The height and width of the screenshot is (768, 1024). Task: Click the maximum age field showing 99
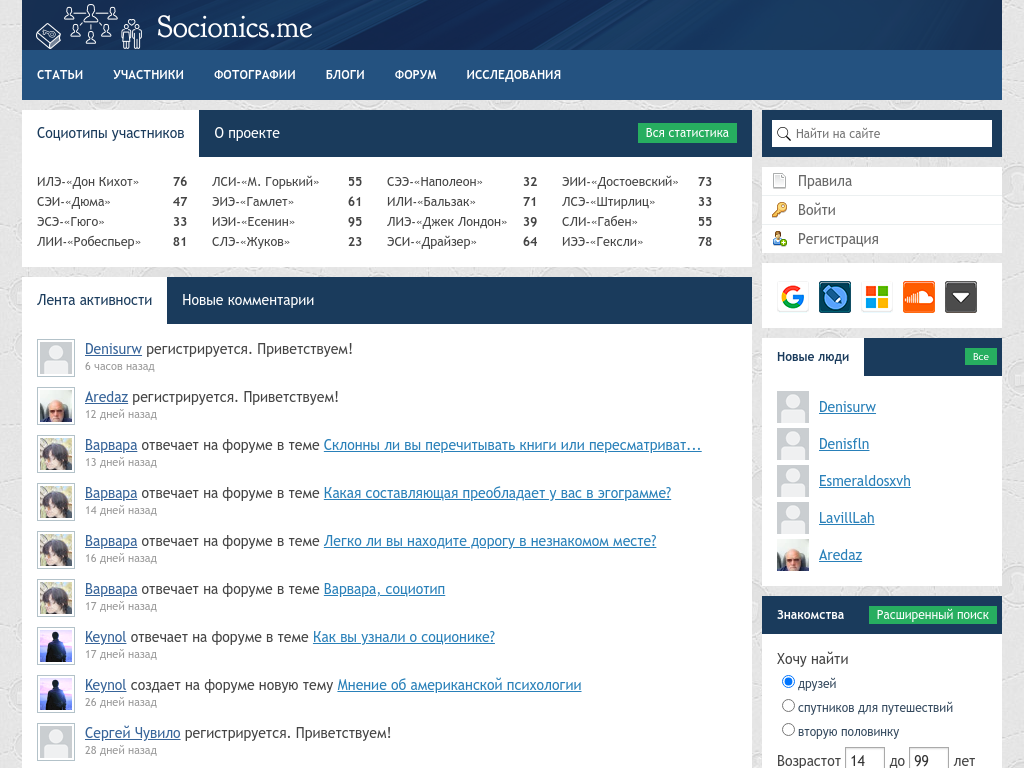(929, 760)
